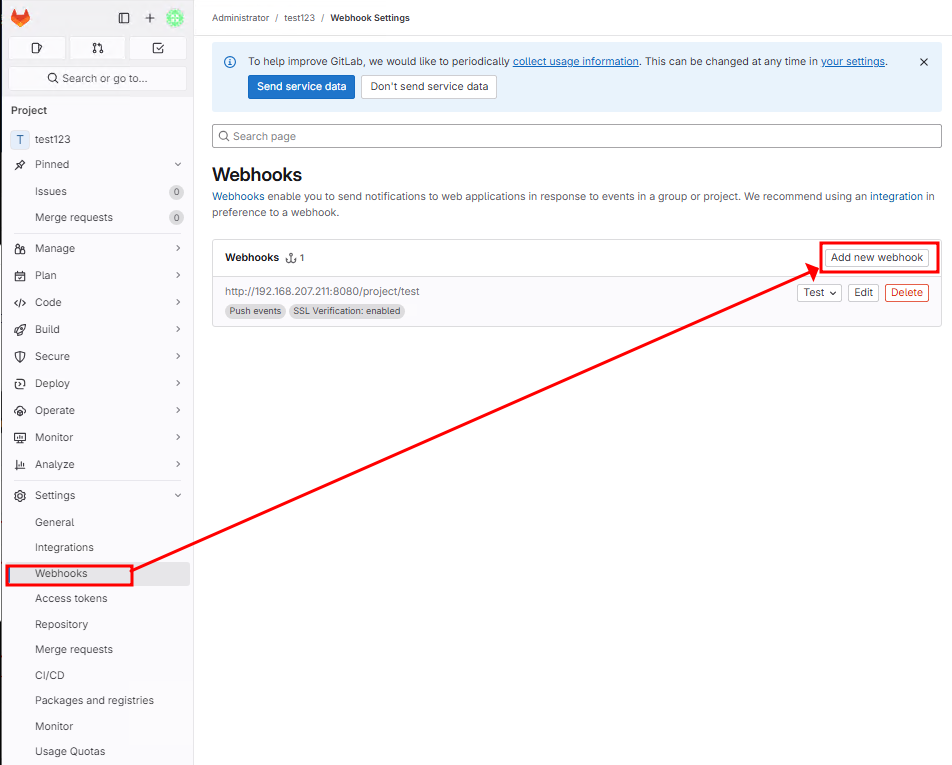Click Add new webhook button

(877, 258)
